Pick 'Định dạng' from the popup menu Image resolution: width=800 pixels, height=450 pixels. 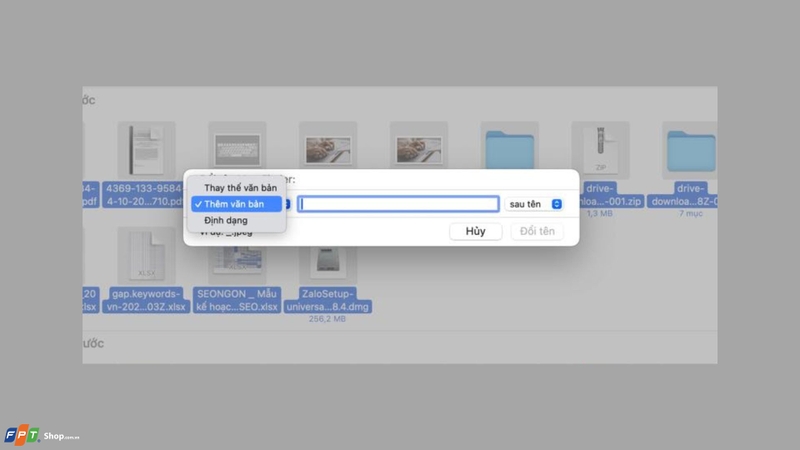[x=236, y=220]
